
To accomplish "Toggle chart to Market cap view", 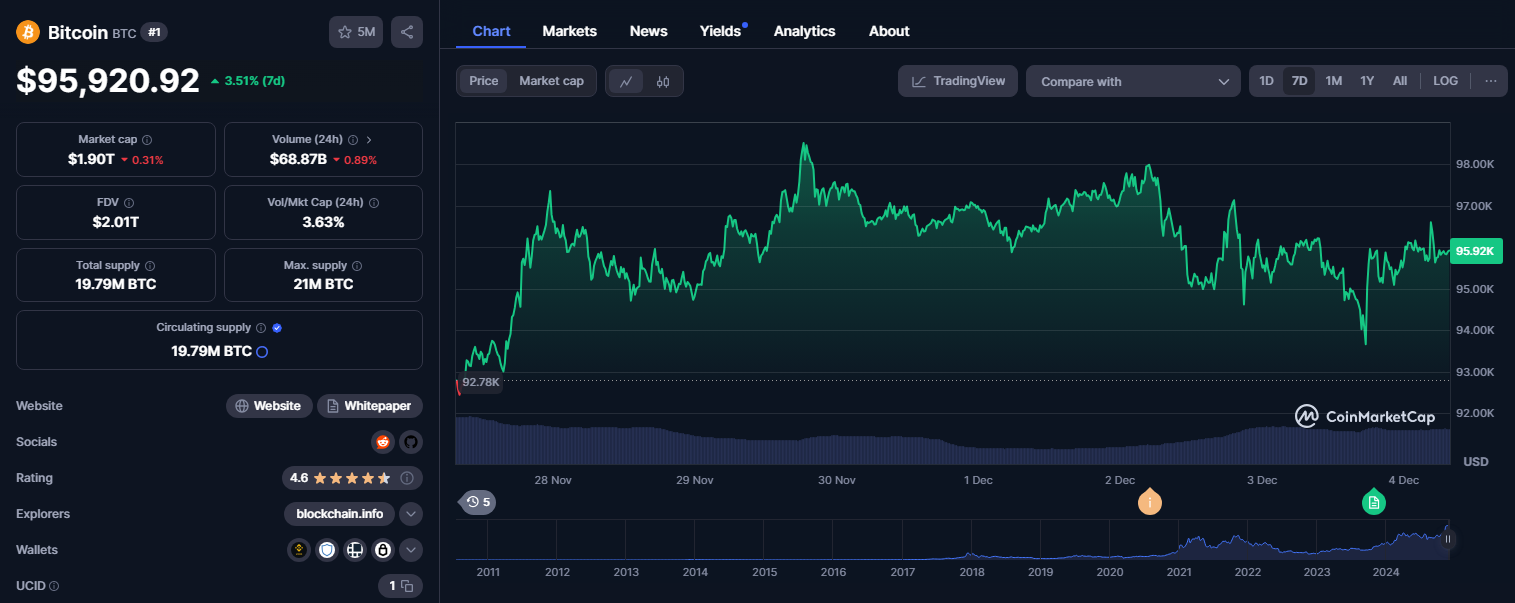I will click(x=551, y=81).
